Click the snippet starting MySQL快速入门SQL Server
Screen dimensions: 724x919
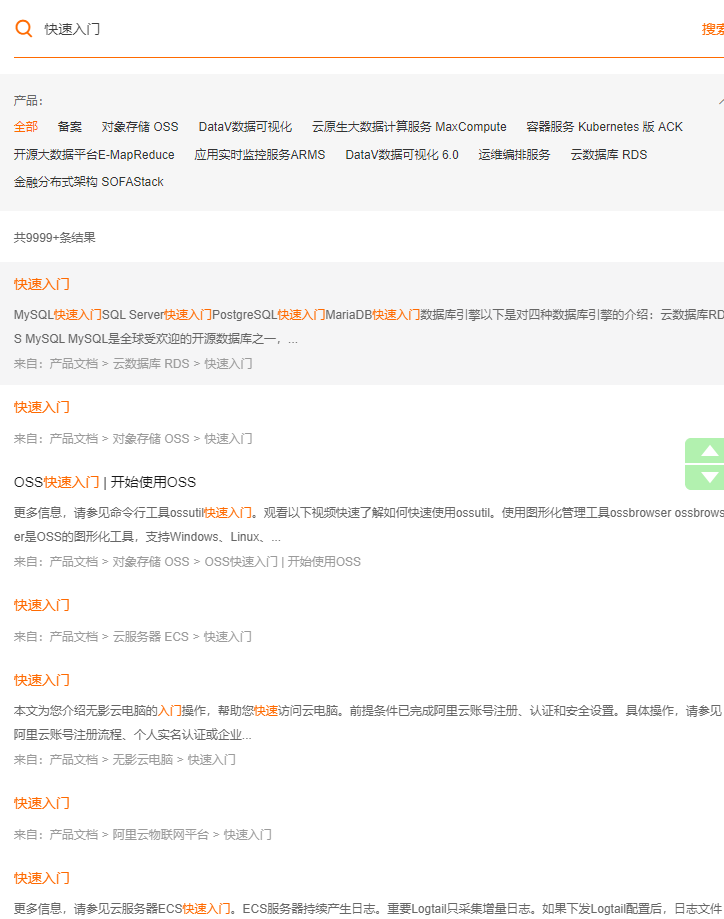369,327
